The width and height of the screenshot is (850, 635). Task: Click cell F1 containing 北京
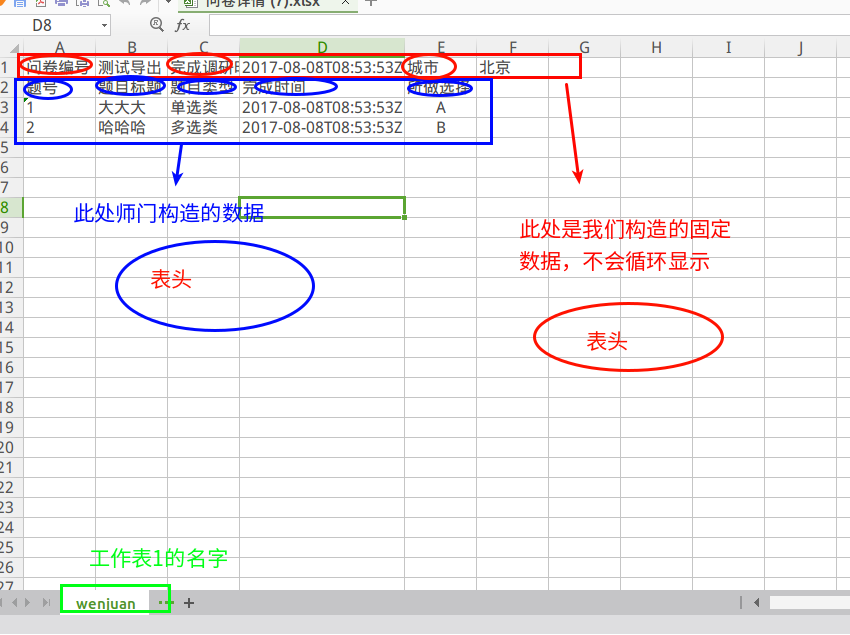point(512,67)
